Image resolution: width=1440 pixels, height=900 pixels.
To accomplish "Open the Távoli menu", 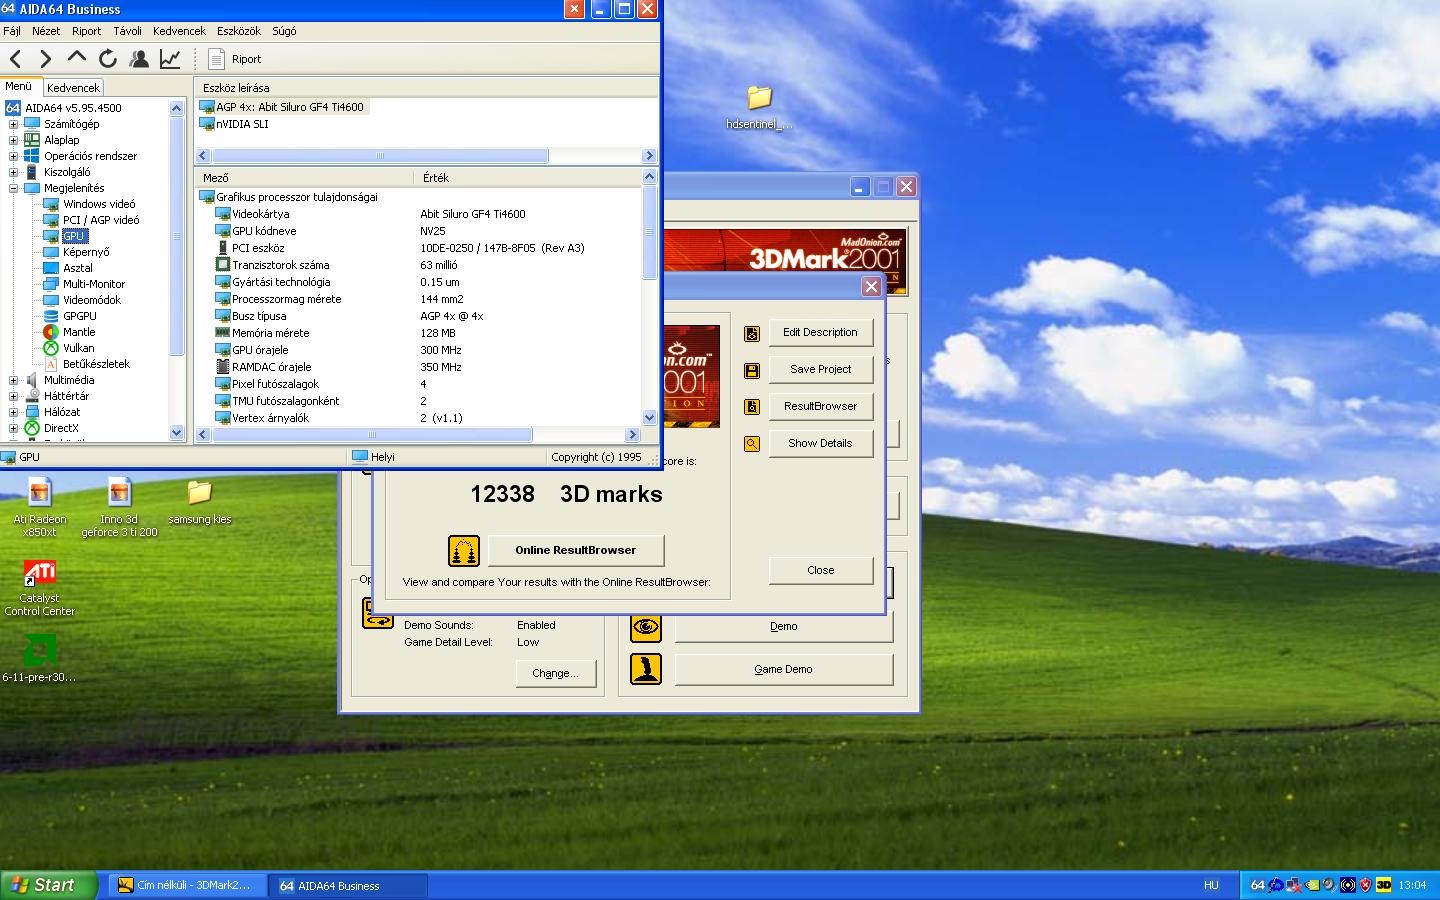I will pos(127,31).
